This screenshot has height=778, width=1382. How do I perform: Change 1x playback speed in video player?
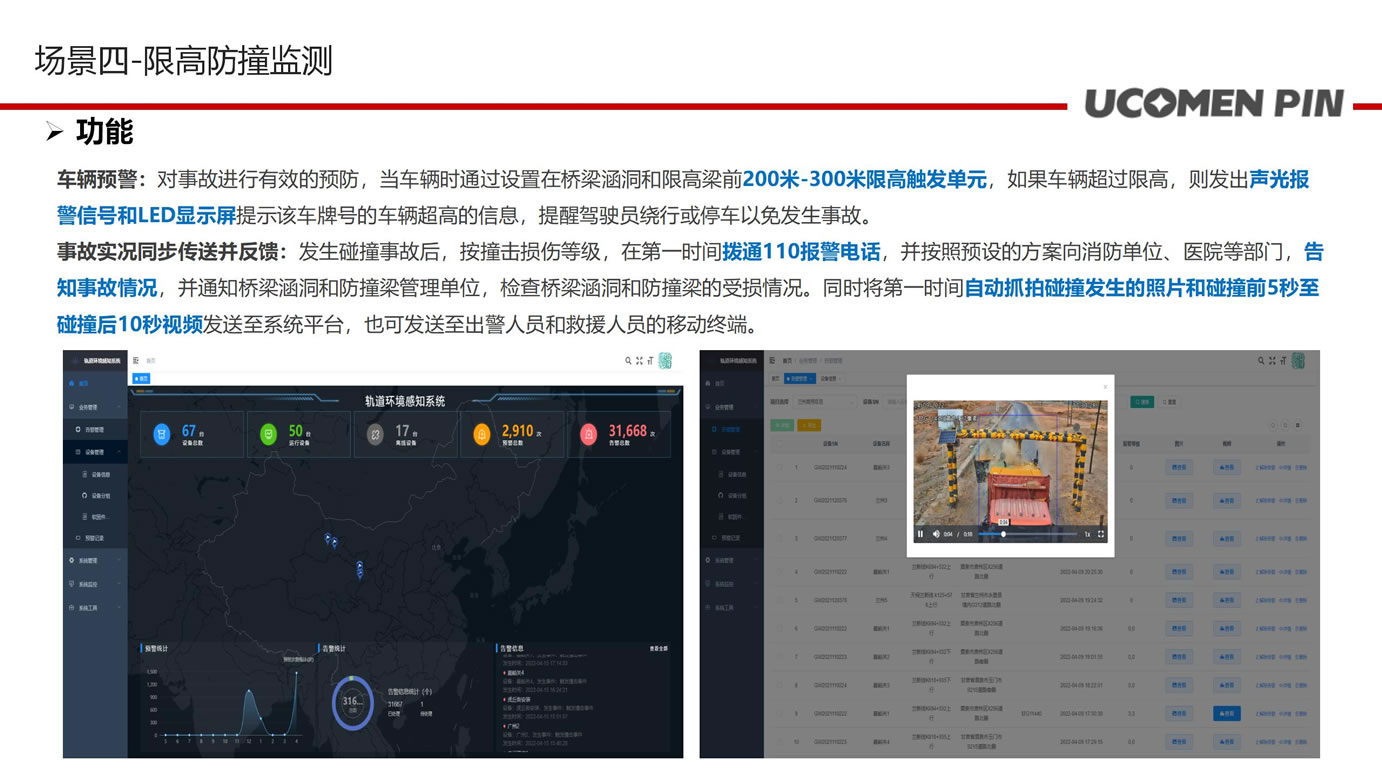(1088, 534)
